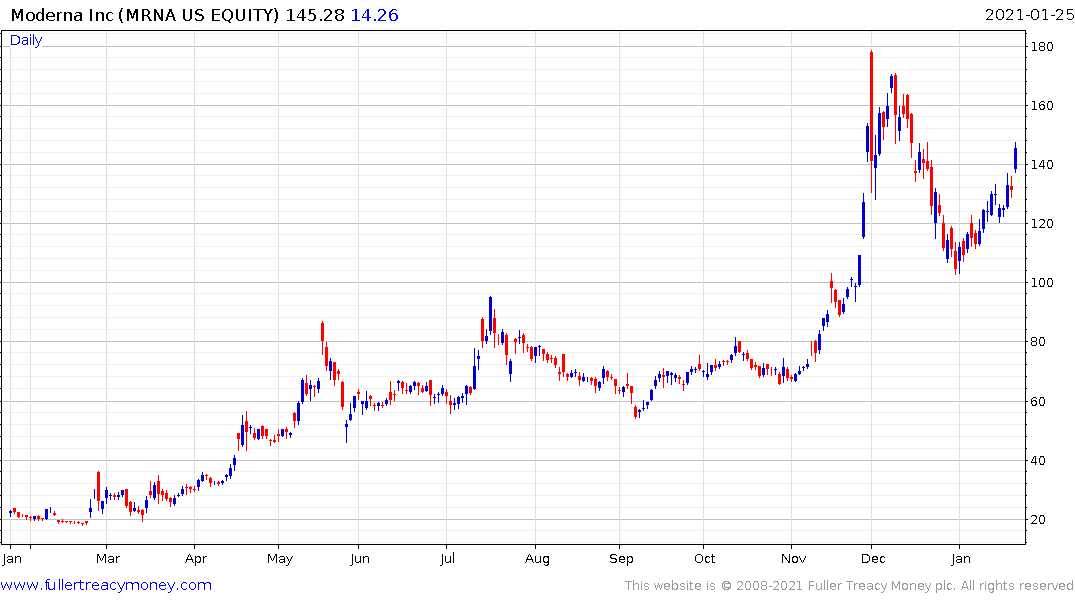Click the Jul month axis label
The height and width of the screenshot is (600, 1075).
click(x=447, y=558)
